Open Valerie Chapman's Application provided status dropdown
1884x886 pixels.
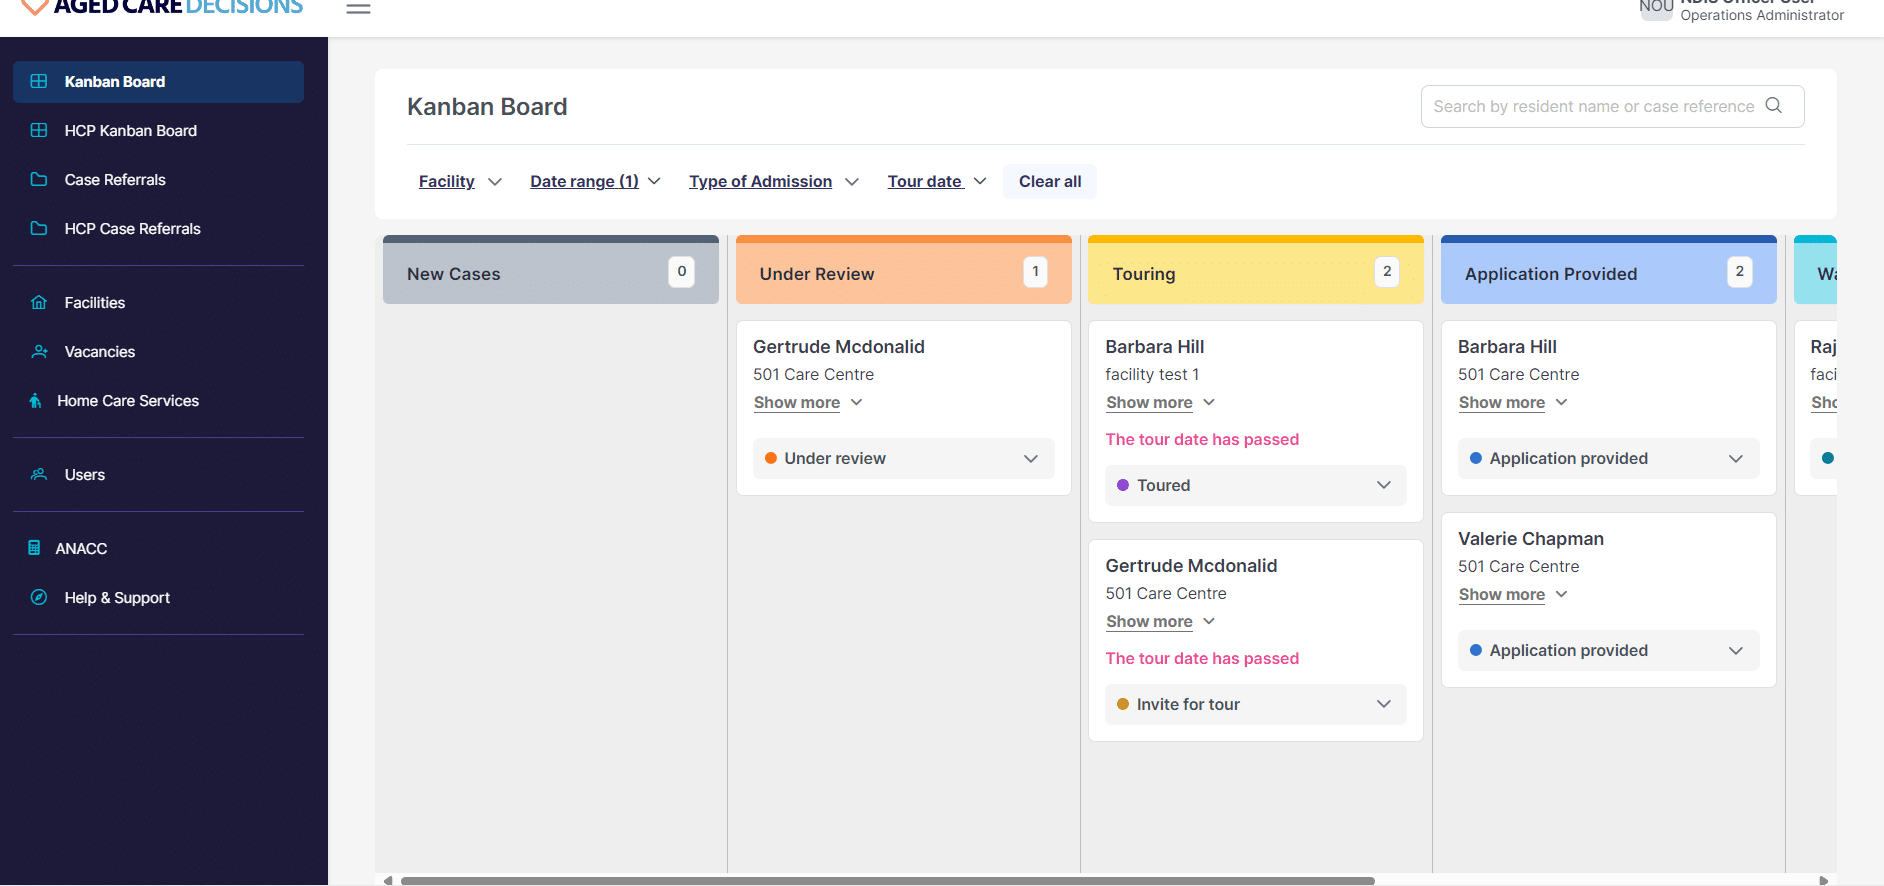click(1608, 650)
